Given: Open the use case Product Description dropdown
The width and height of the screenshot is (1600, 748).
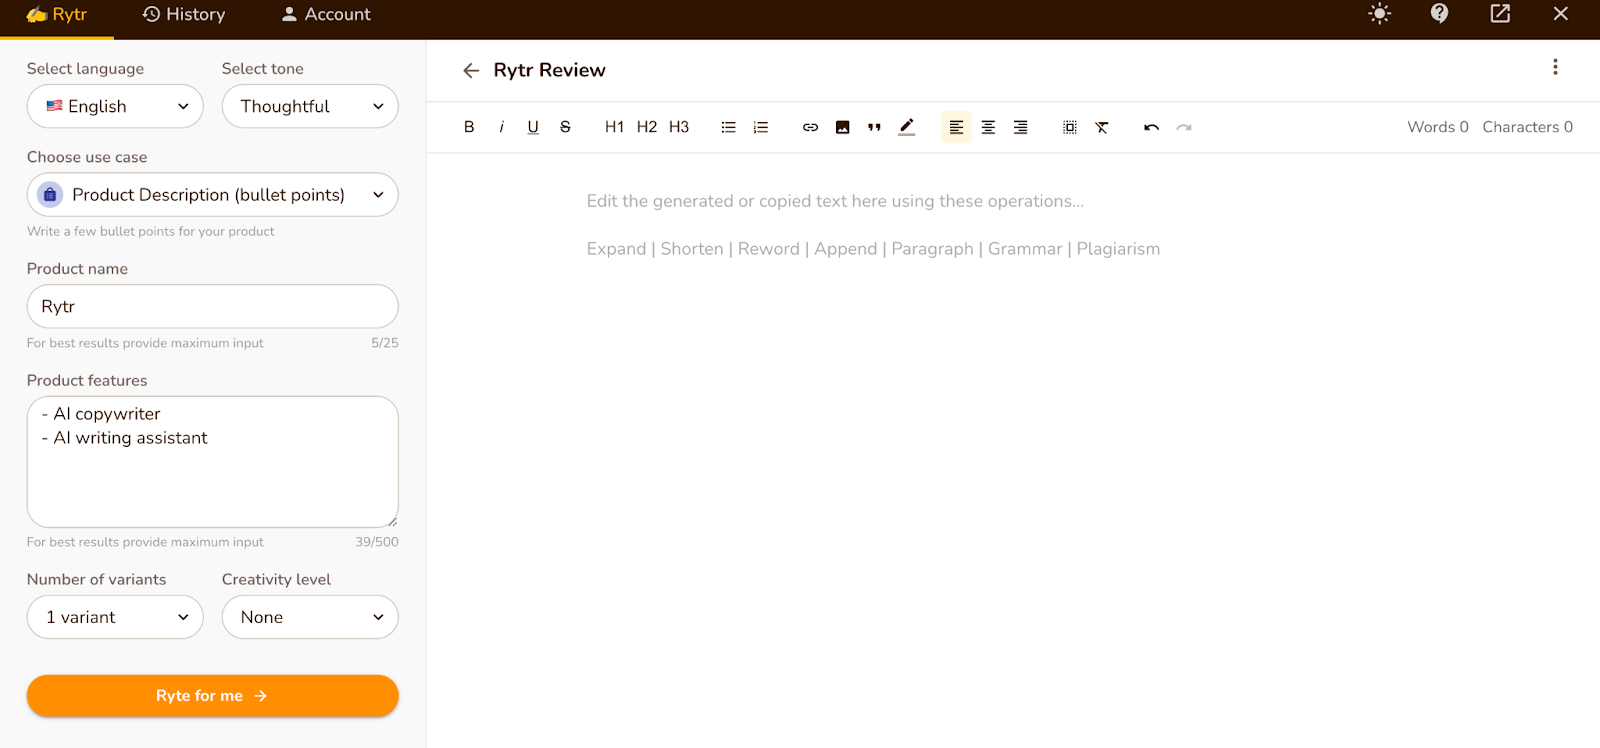Looking at the screenshot, I should pyautogui.click(x=213, y=195).
